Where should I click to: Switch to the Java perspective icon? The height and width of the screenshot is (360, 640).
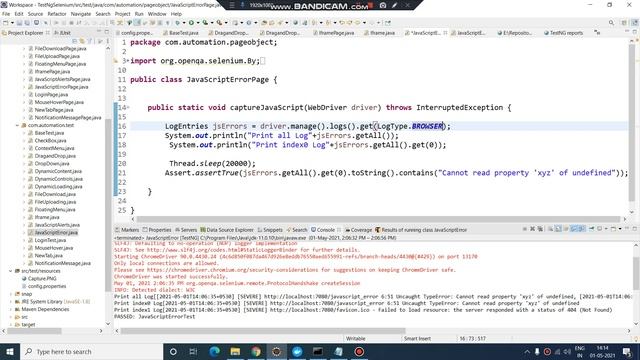pyautogui.click(x=635, y=23)
